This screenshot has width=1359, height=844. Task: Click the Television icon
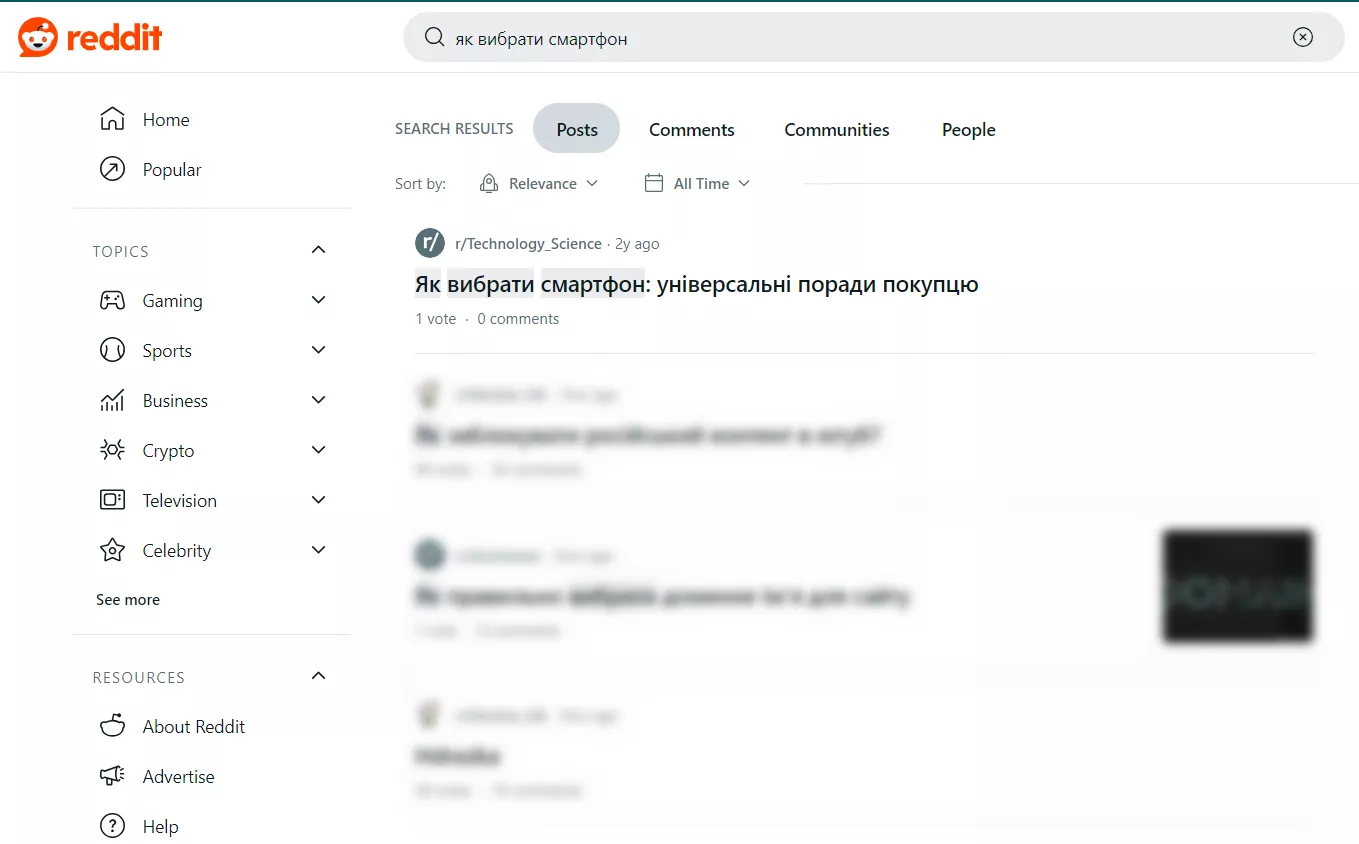tap(112, 500)
